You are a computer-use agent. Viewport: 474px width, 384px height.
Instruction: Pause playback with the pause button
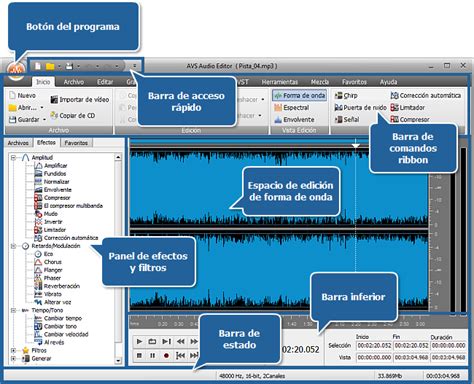click(x=153, y=356)
